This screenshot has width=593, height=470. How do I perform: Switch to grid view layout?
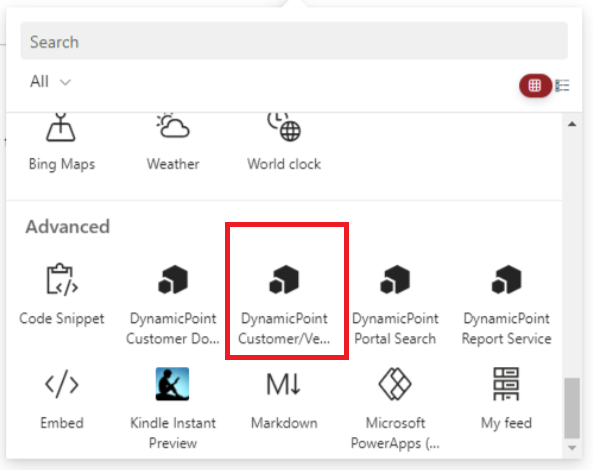pyautogui.click(x=535, y=85)
